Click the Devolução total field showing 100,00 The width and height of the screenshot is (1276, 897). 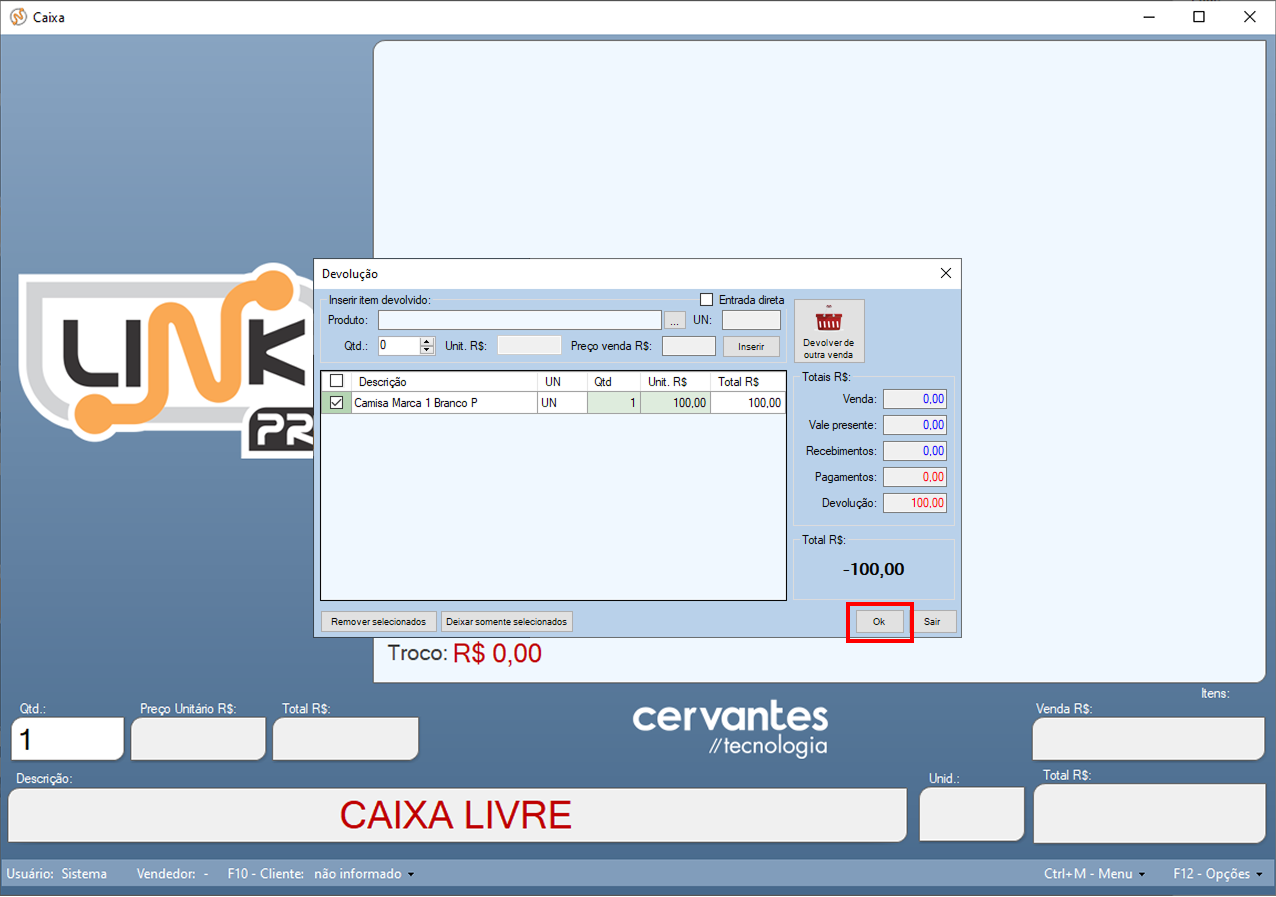tap(915, 503)
